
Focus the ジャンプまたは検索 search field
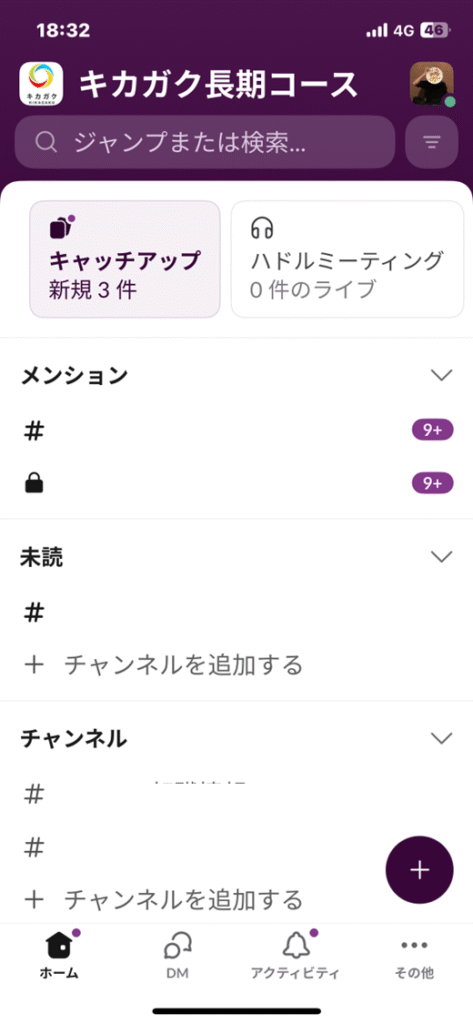(x=205, y=142)
